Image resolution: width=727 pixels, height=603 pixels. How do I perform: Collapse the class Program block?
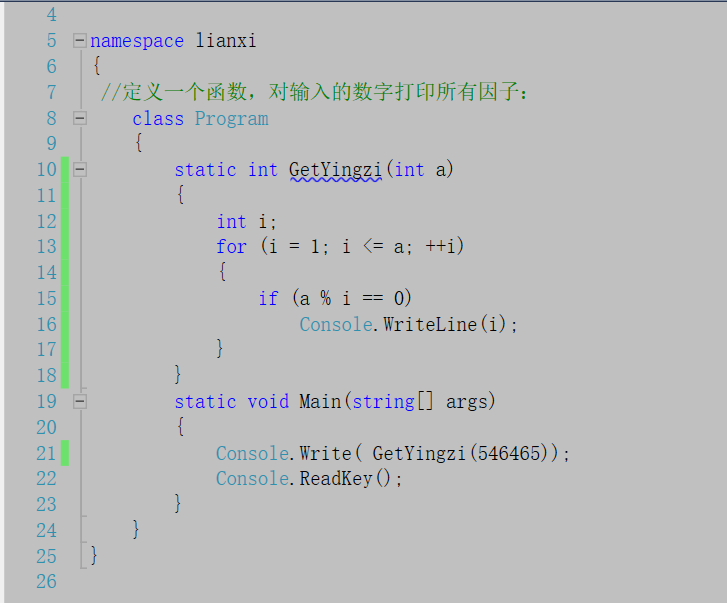[x=80, y=118]
